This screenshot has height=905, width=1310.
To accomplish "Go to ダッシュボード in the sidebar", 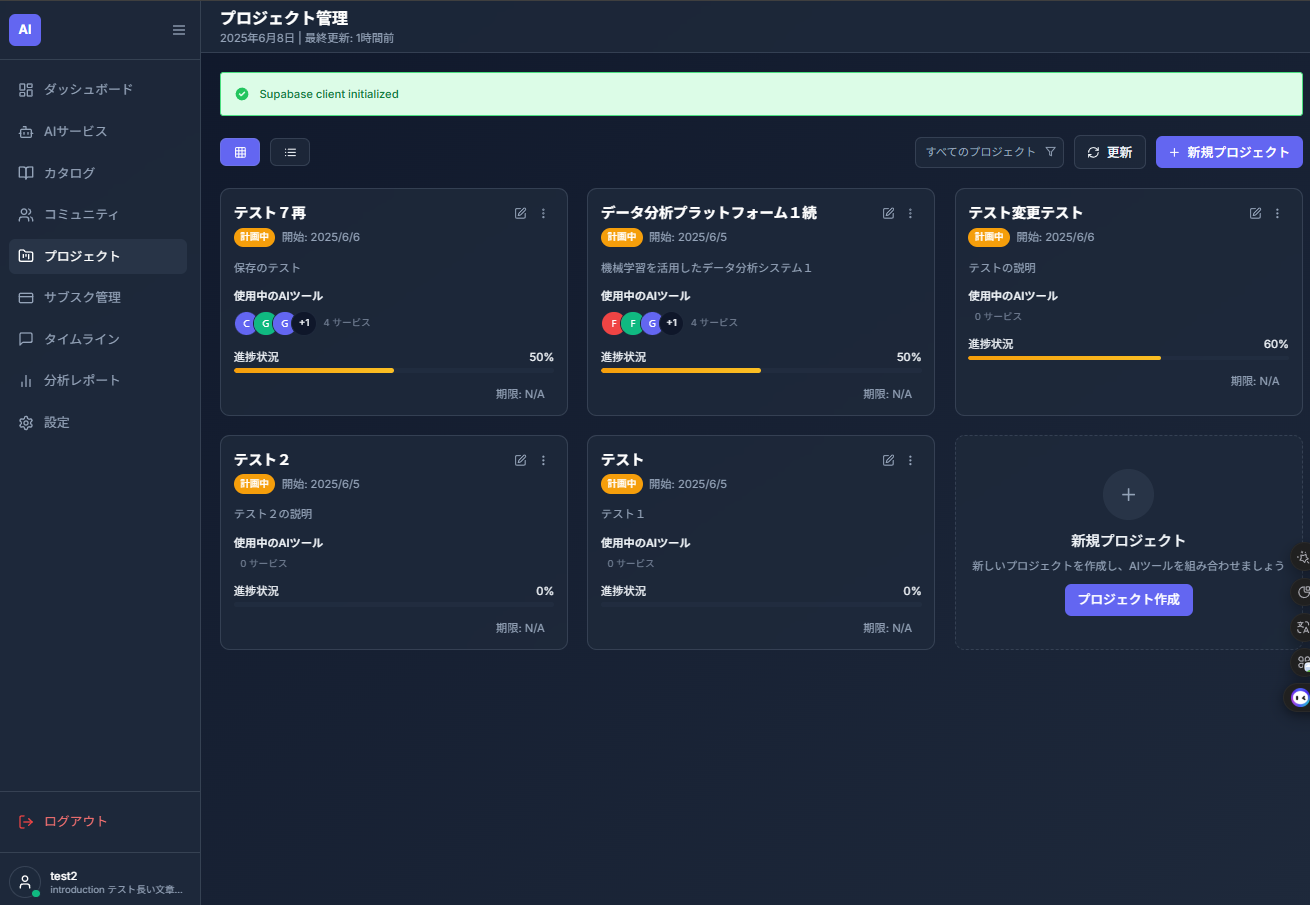I will click(x=88, y=89).
